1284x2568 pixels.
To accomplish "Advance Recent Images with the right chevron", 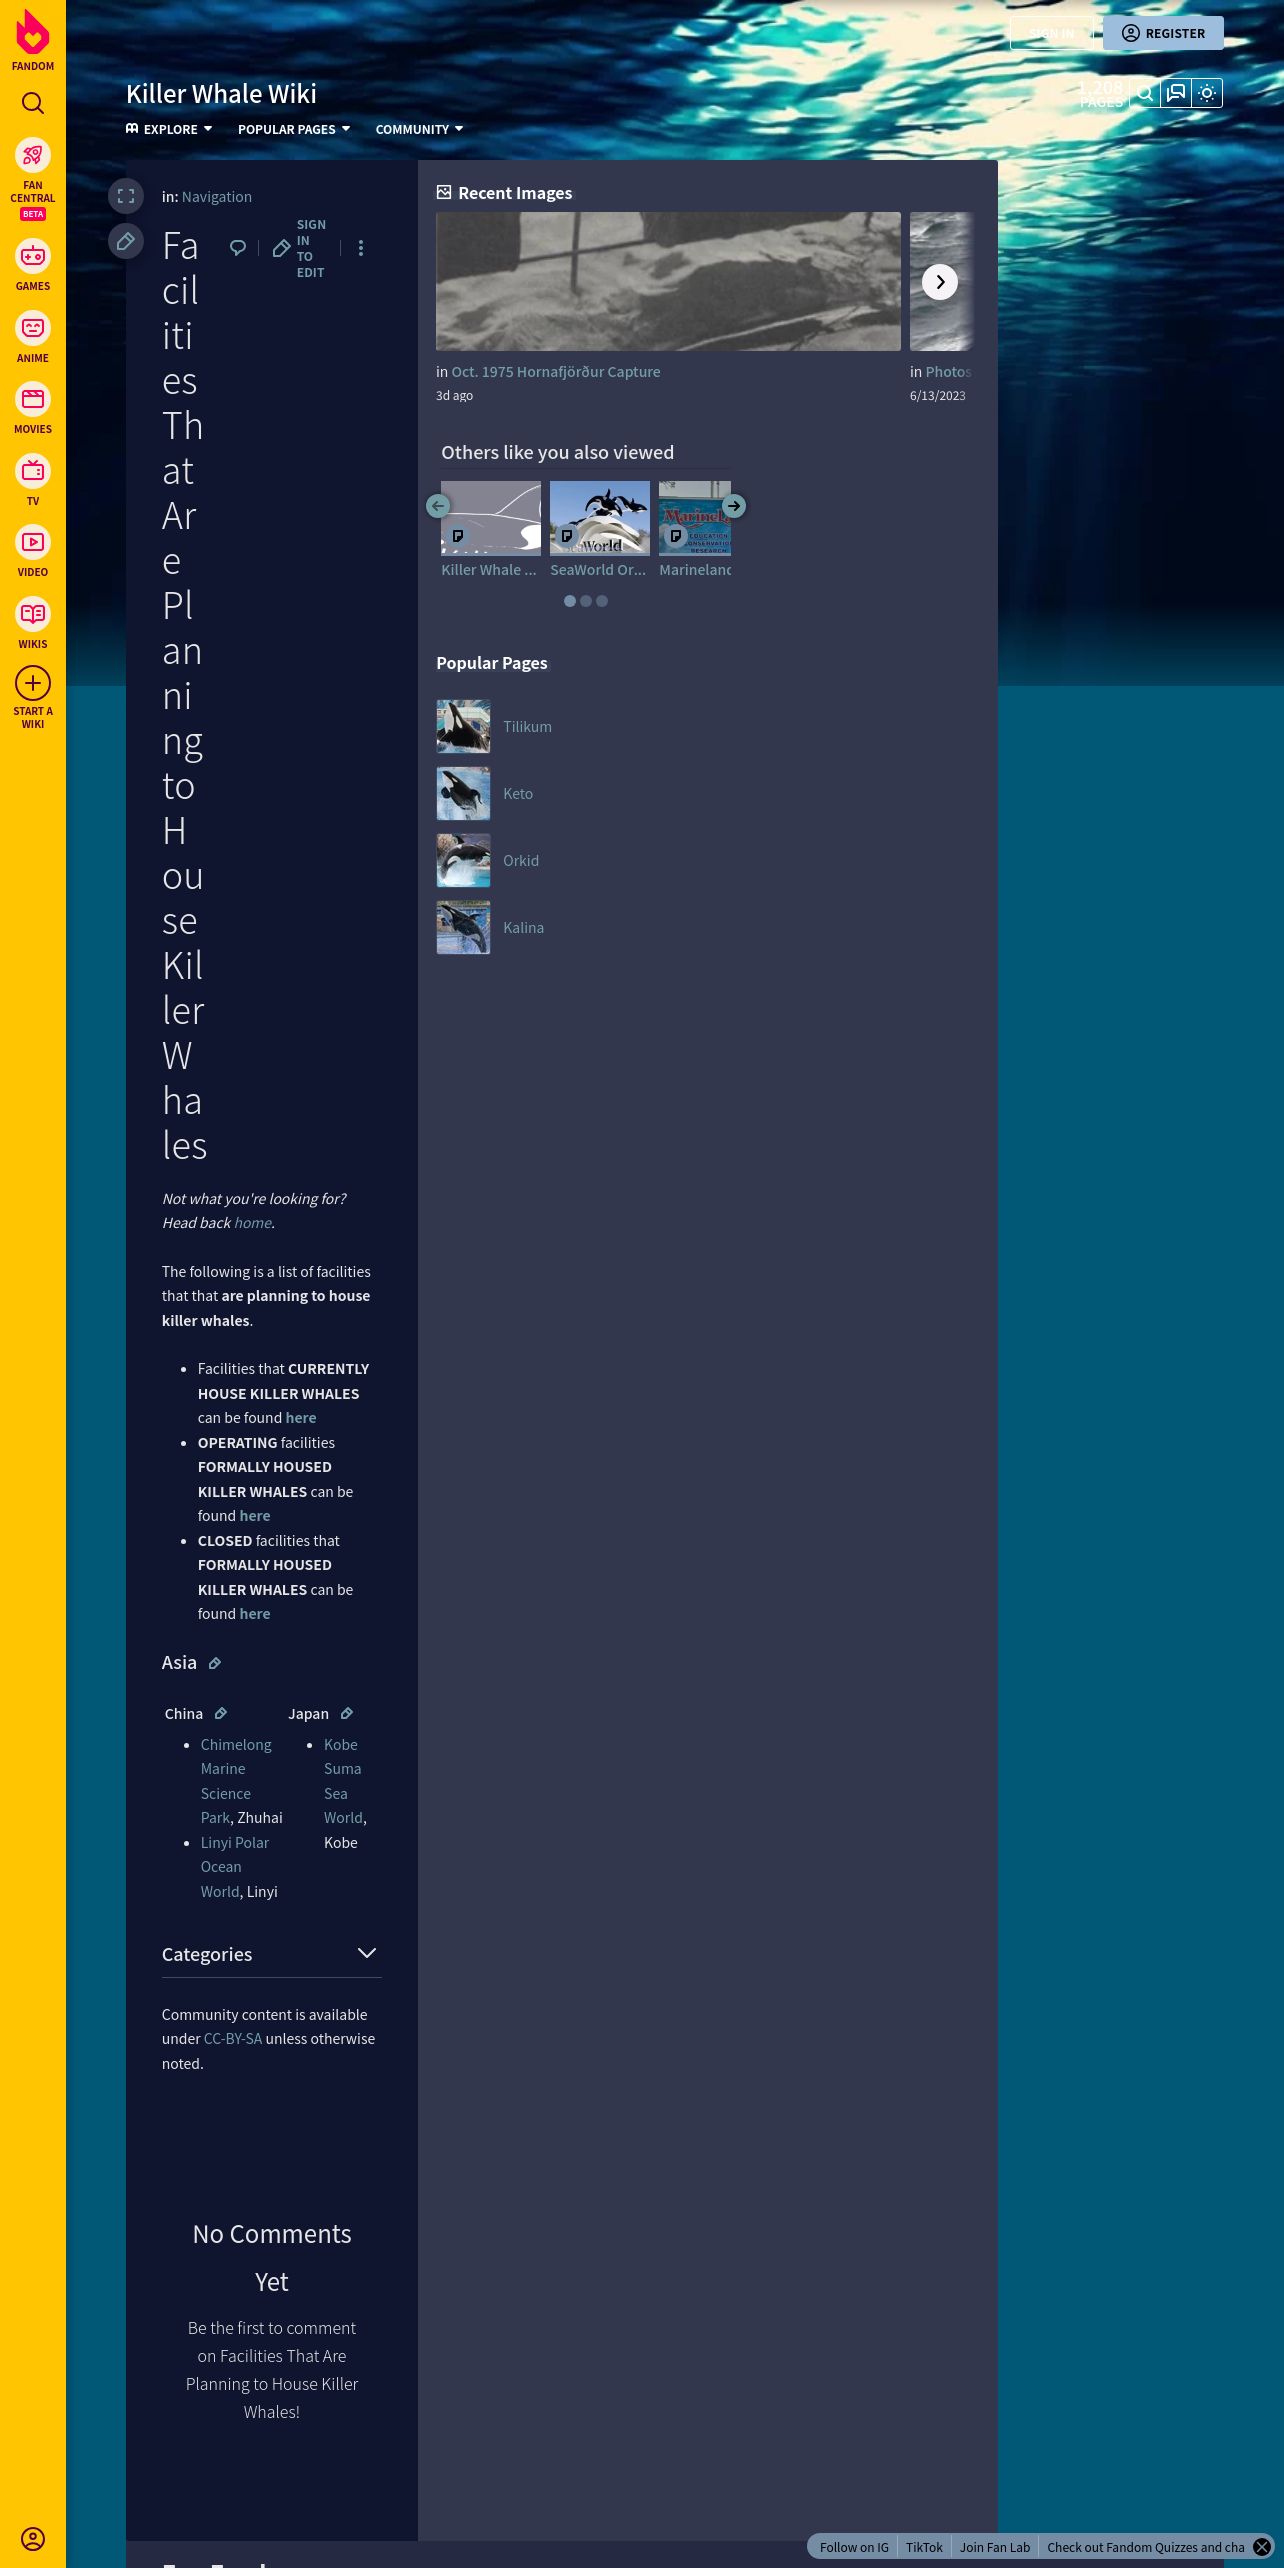I will click(940, 282).
